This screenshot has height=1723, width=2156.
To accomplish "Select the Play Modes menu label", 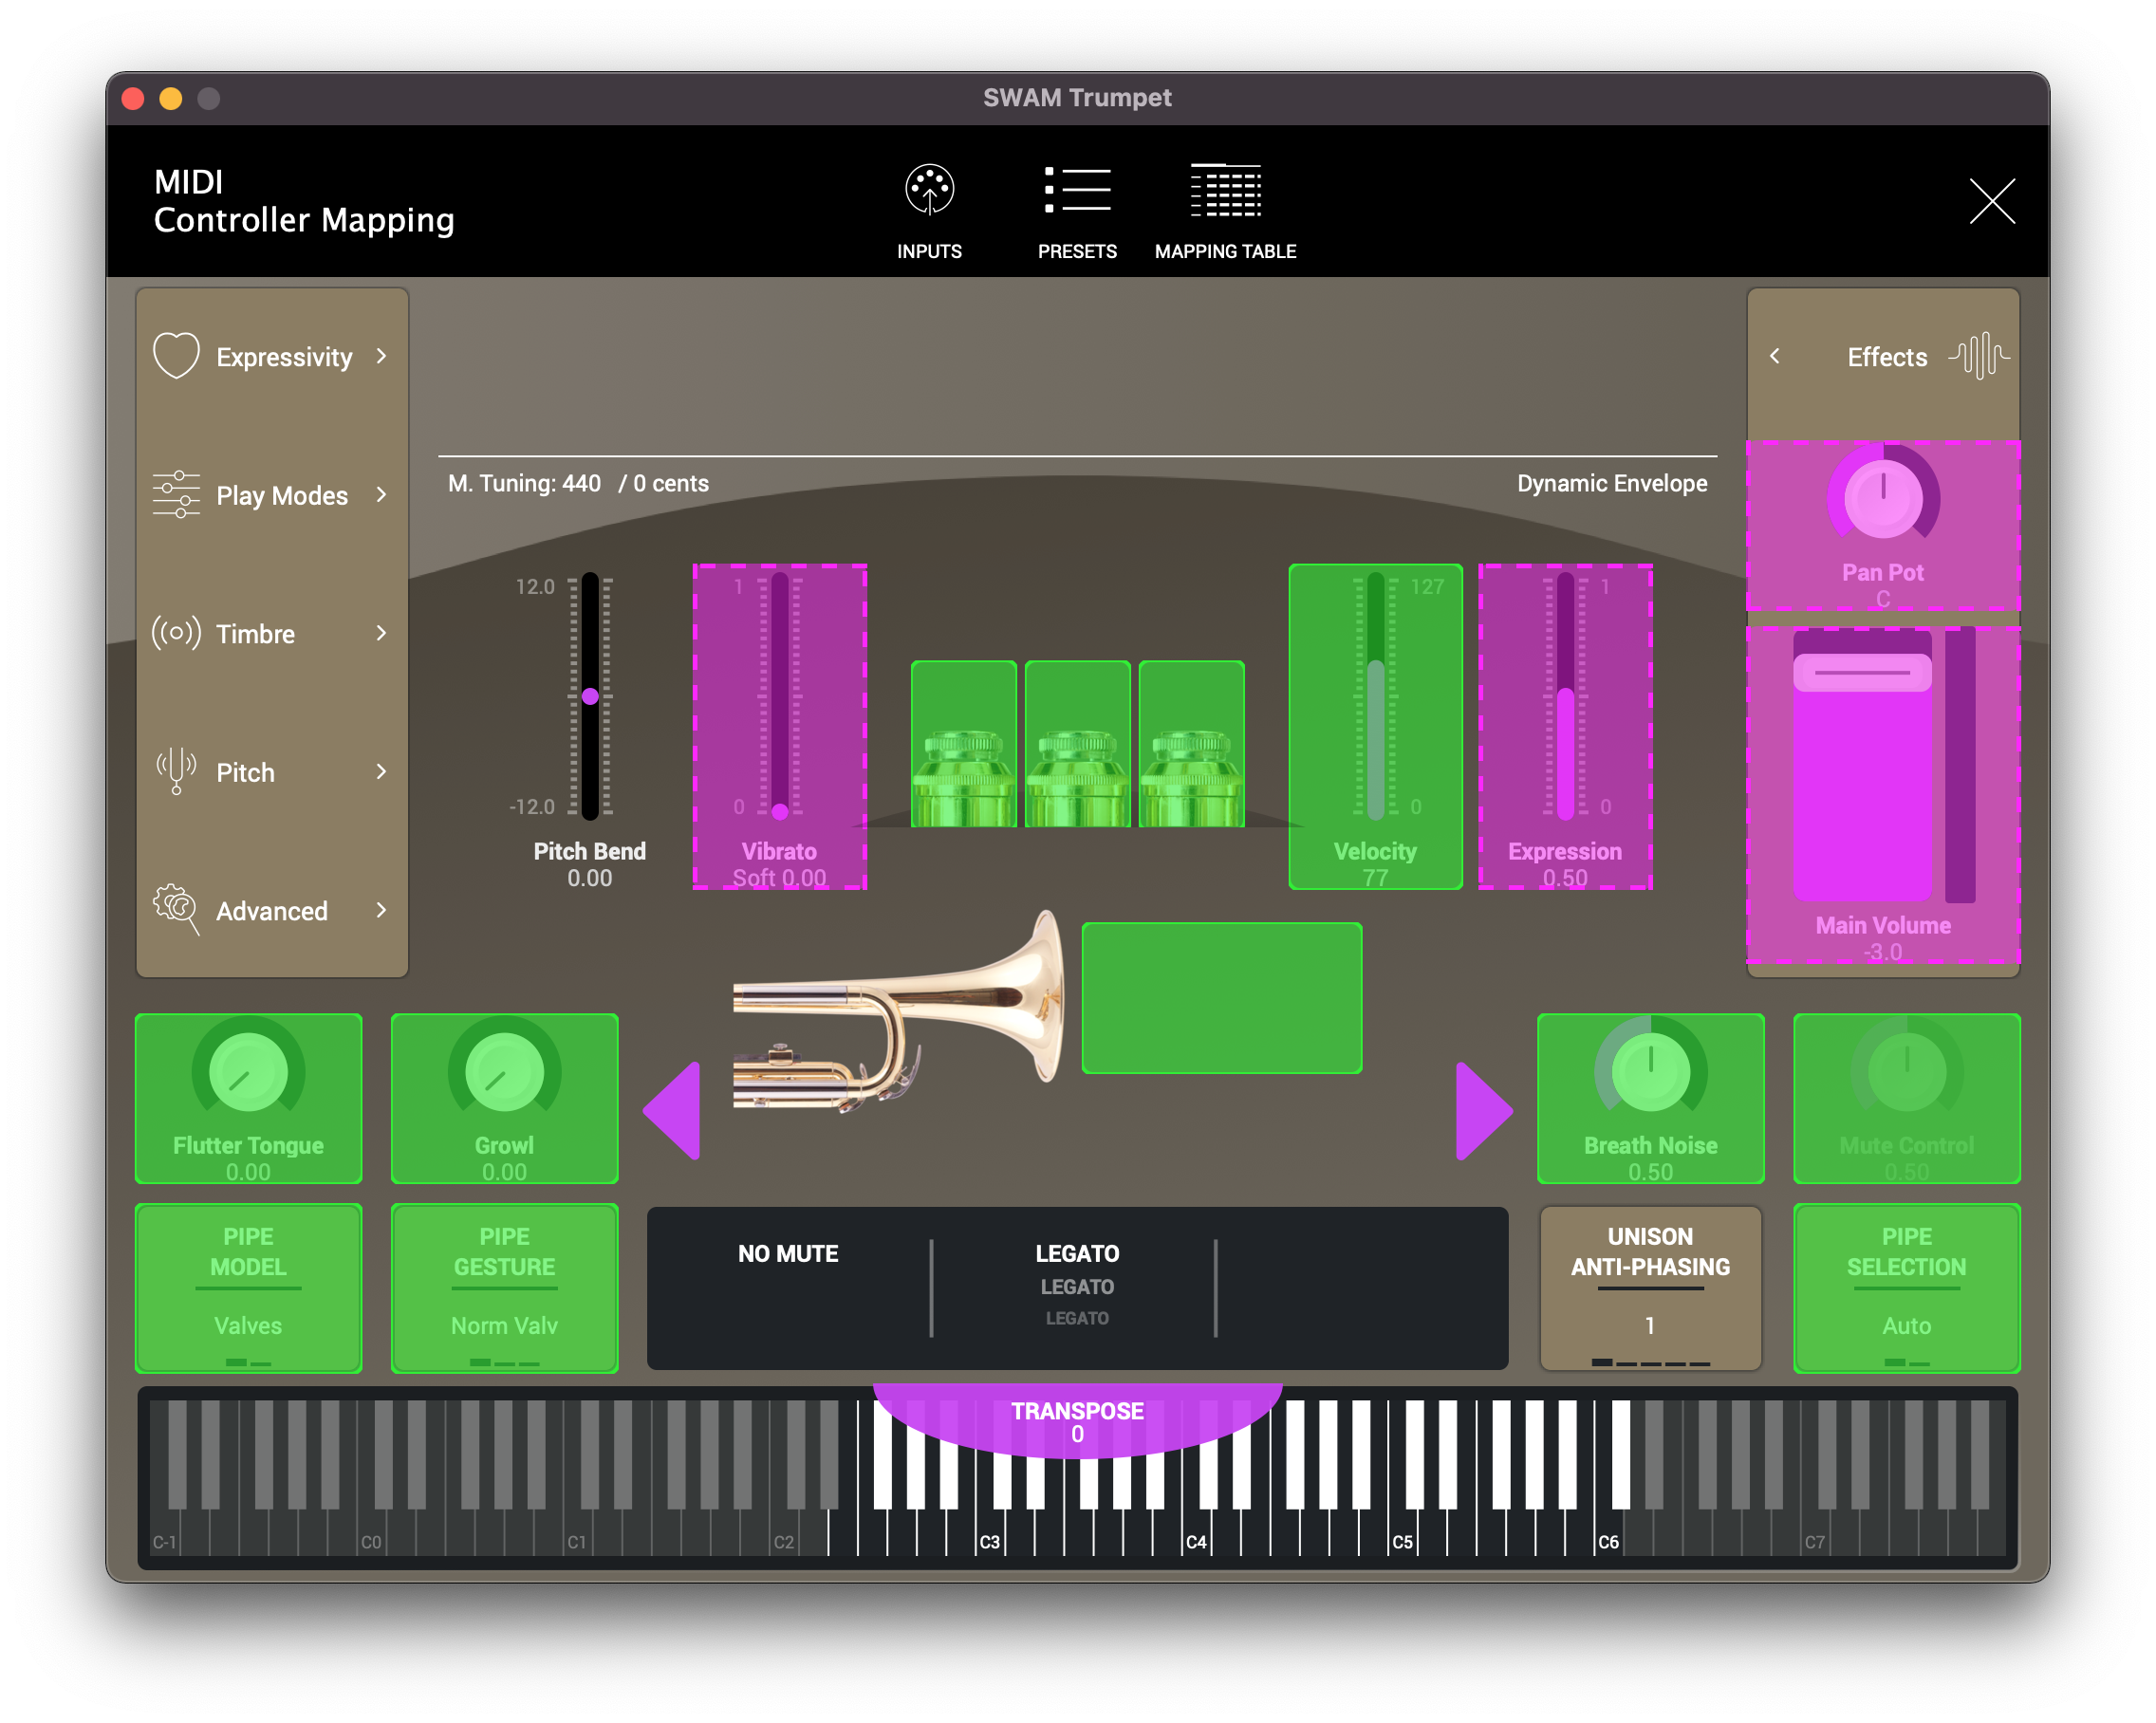I will (282, 495).
